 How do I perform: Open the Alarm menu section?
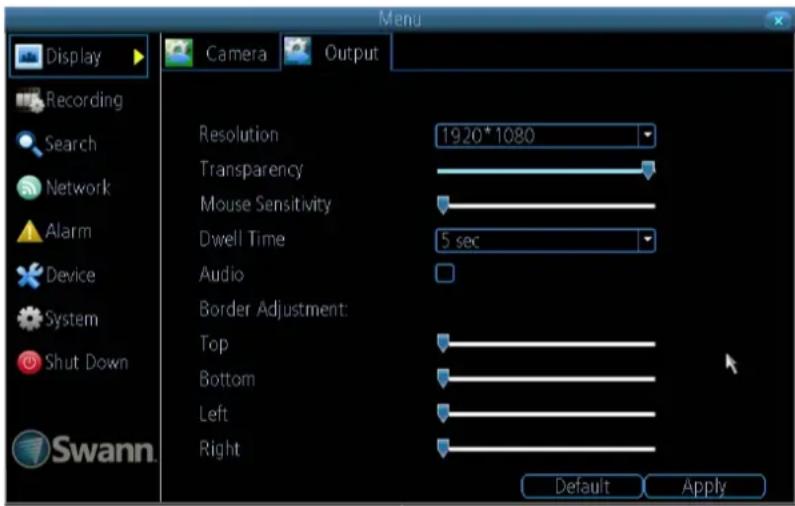coord(54,232)
